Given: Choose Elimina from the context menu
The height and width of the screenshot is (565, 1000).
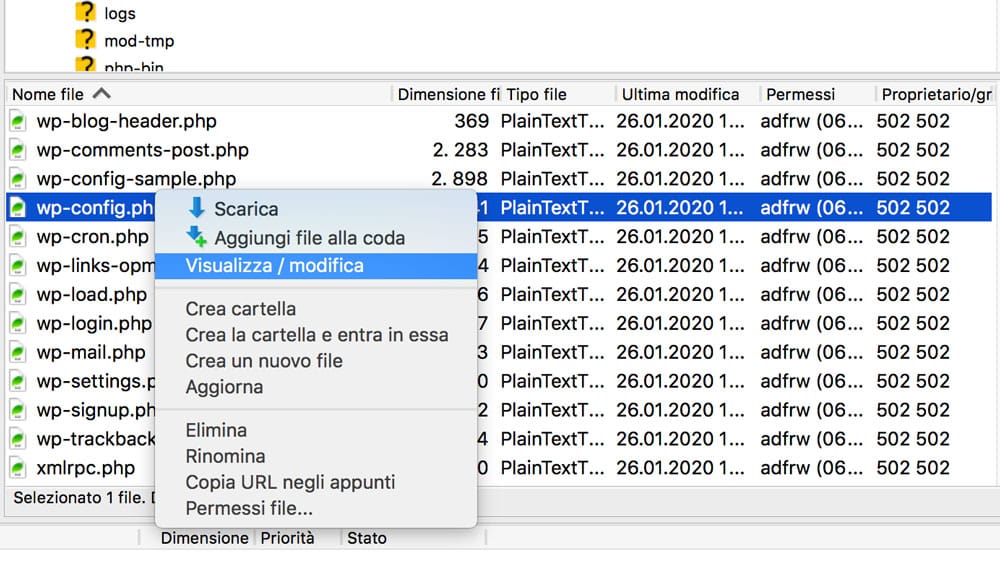Looking at the screenshot, I should (x=216, y=430).
